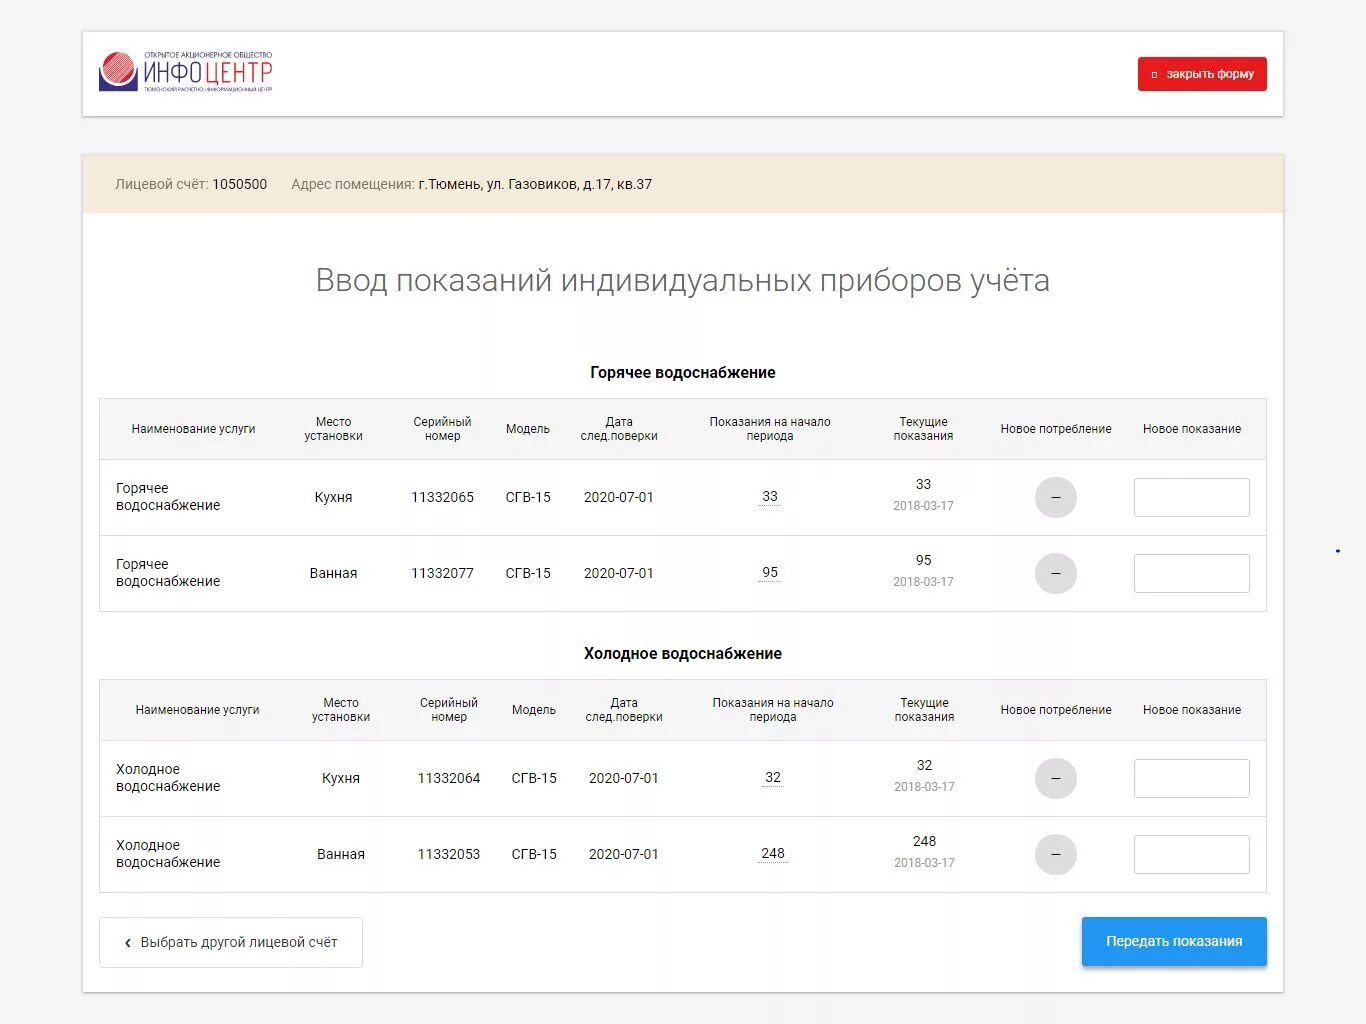The image size is (1366, 1024).
Task: Click the consumption dash circle for meter 11332064
Action: (x=1056, y=778)
